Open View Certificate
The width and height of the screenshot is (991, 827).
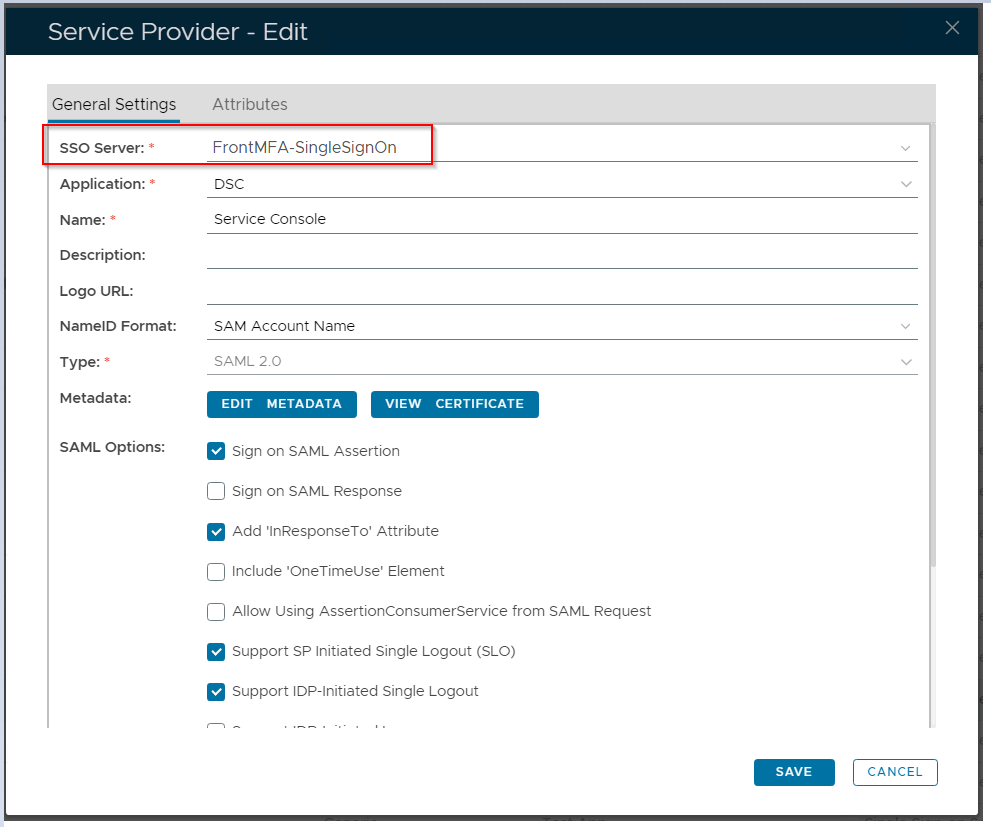coord(454,404)
